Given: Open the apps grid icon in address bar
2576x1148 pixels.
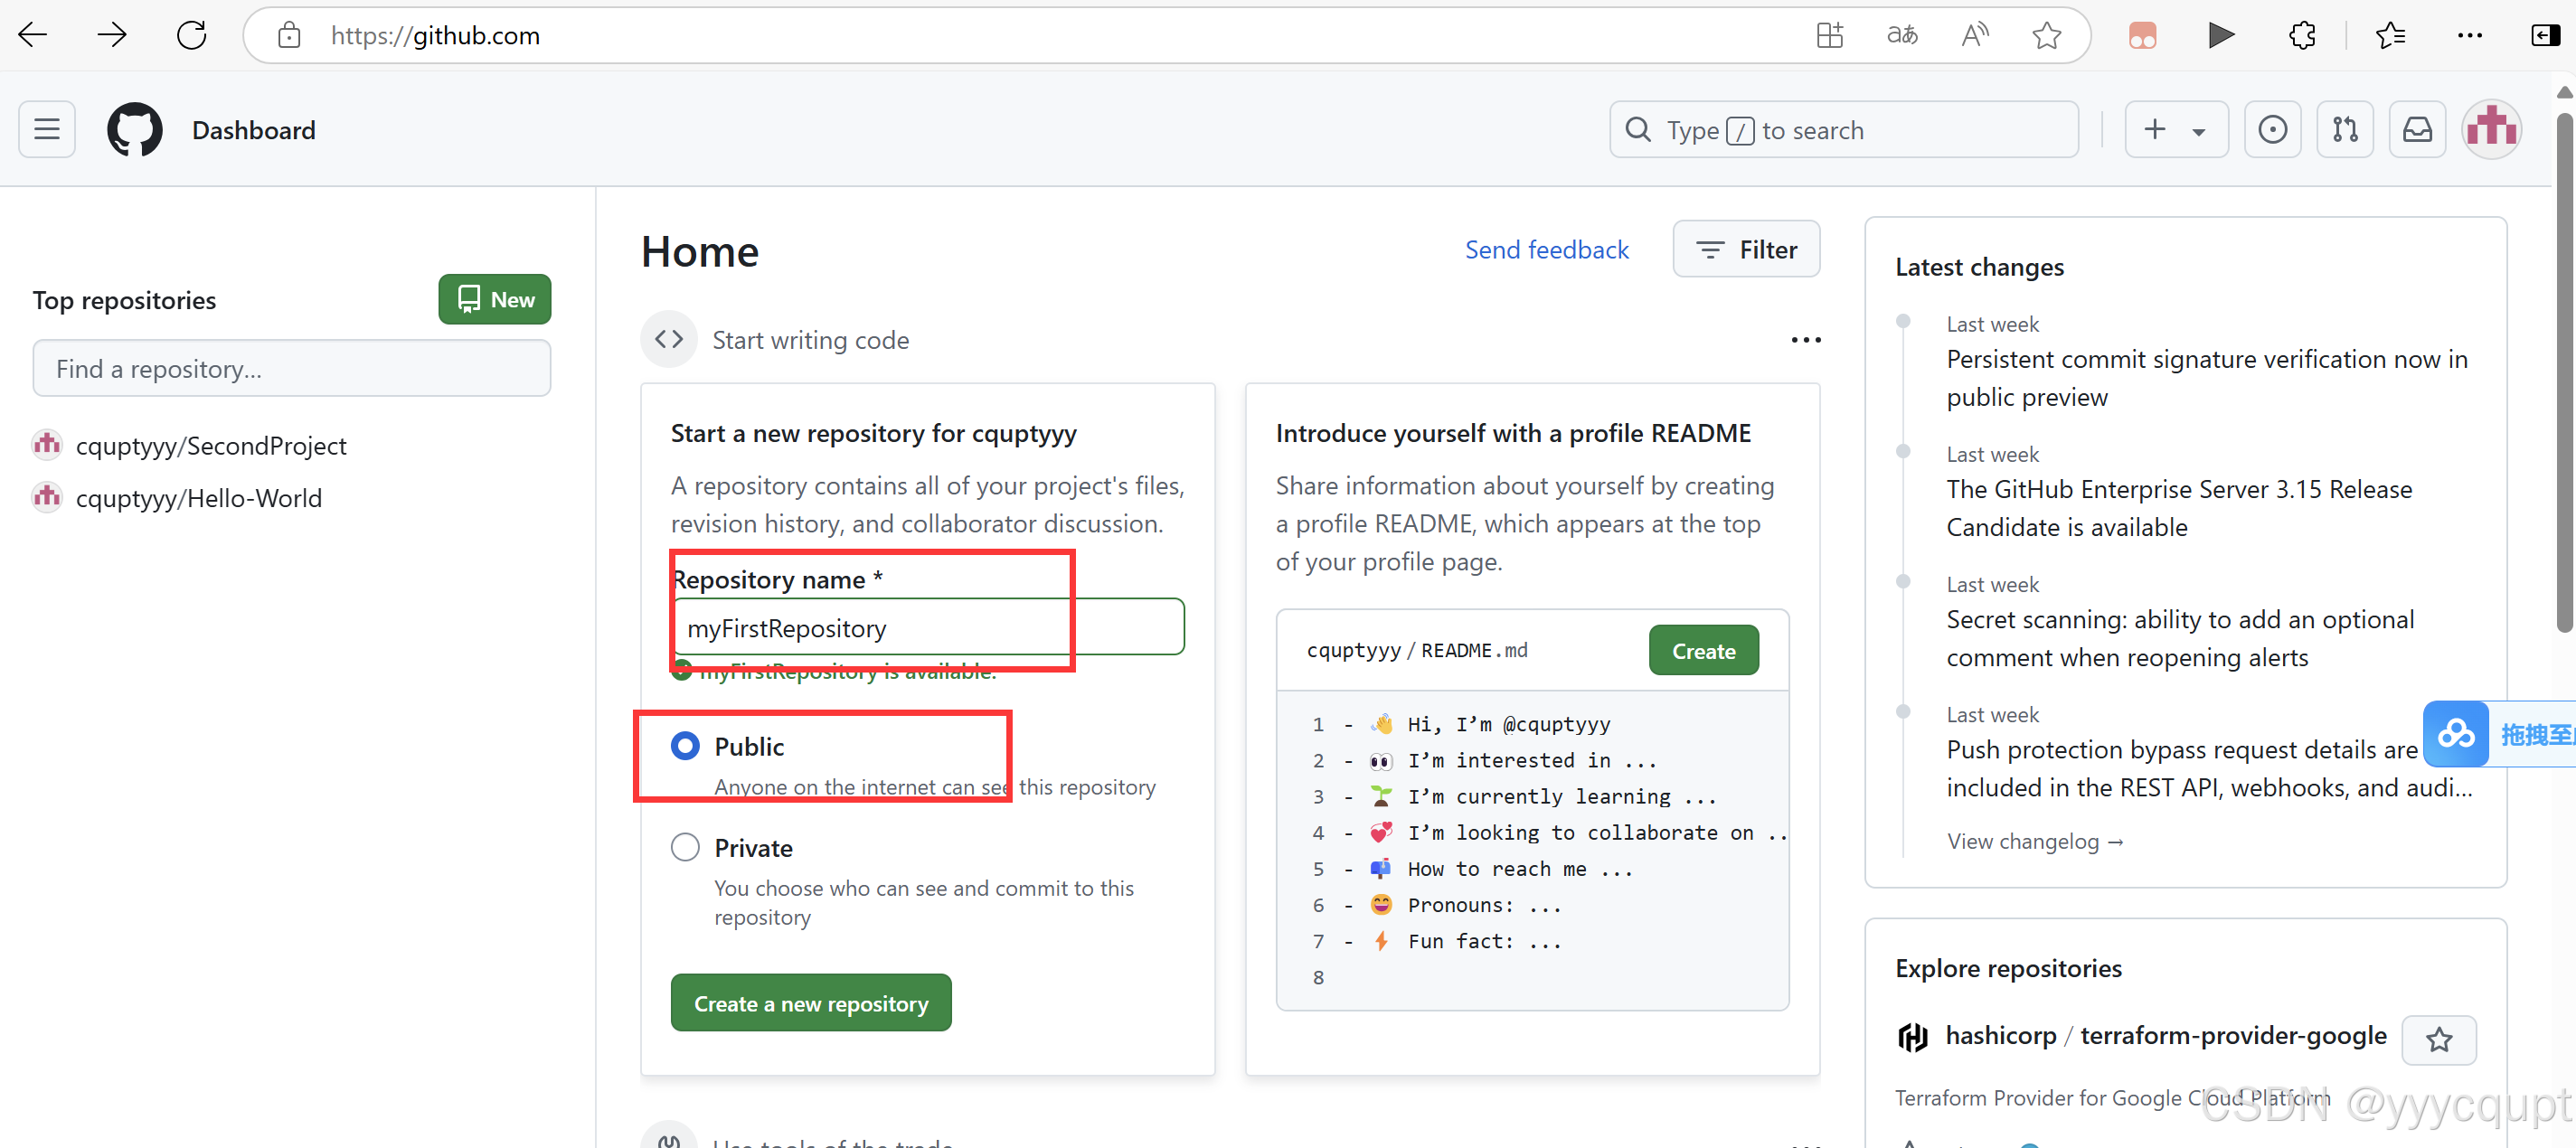Looking at the screenshot, I should [1829, 36].
